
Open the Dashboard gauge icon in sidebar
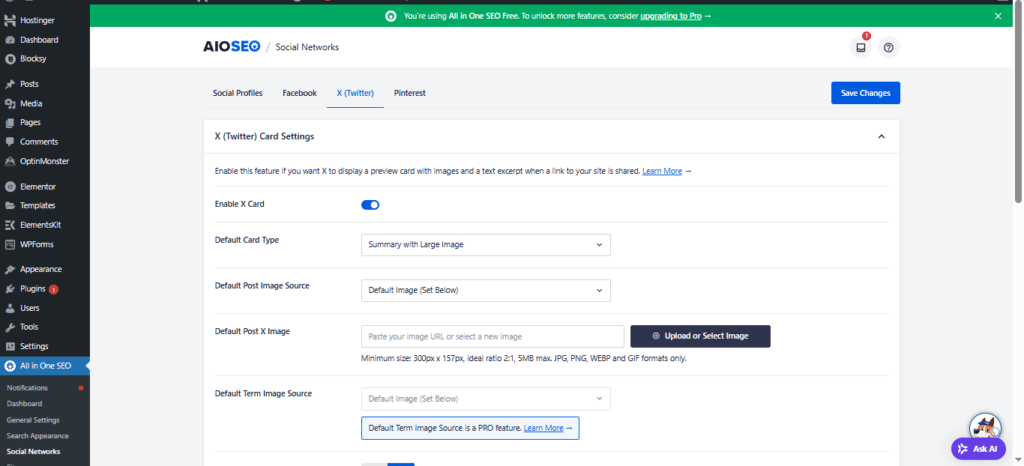(x=10, y=40)
